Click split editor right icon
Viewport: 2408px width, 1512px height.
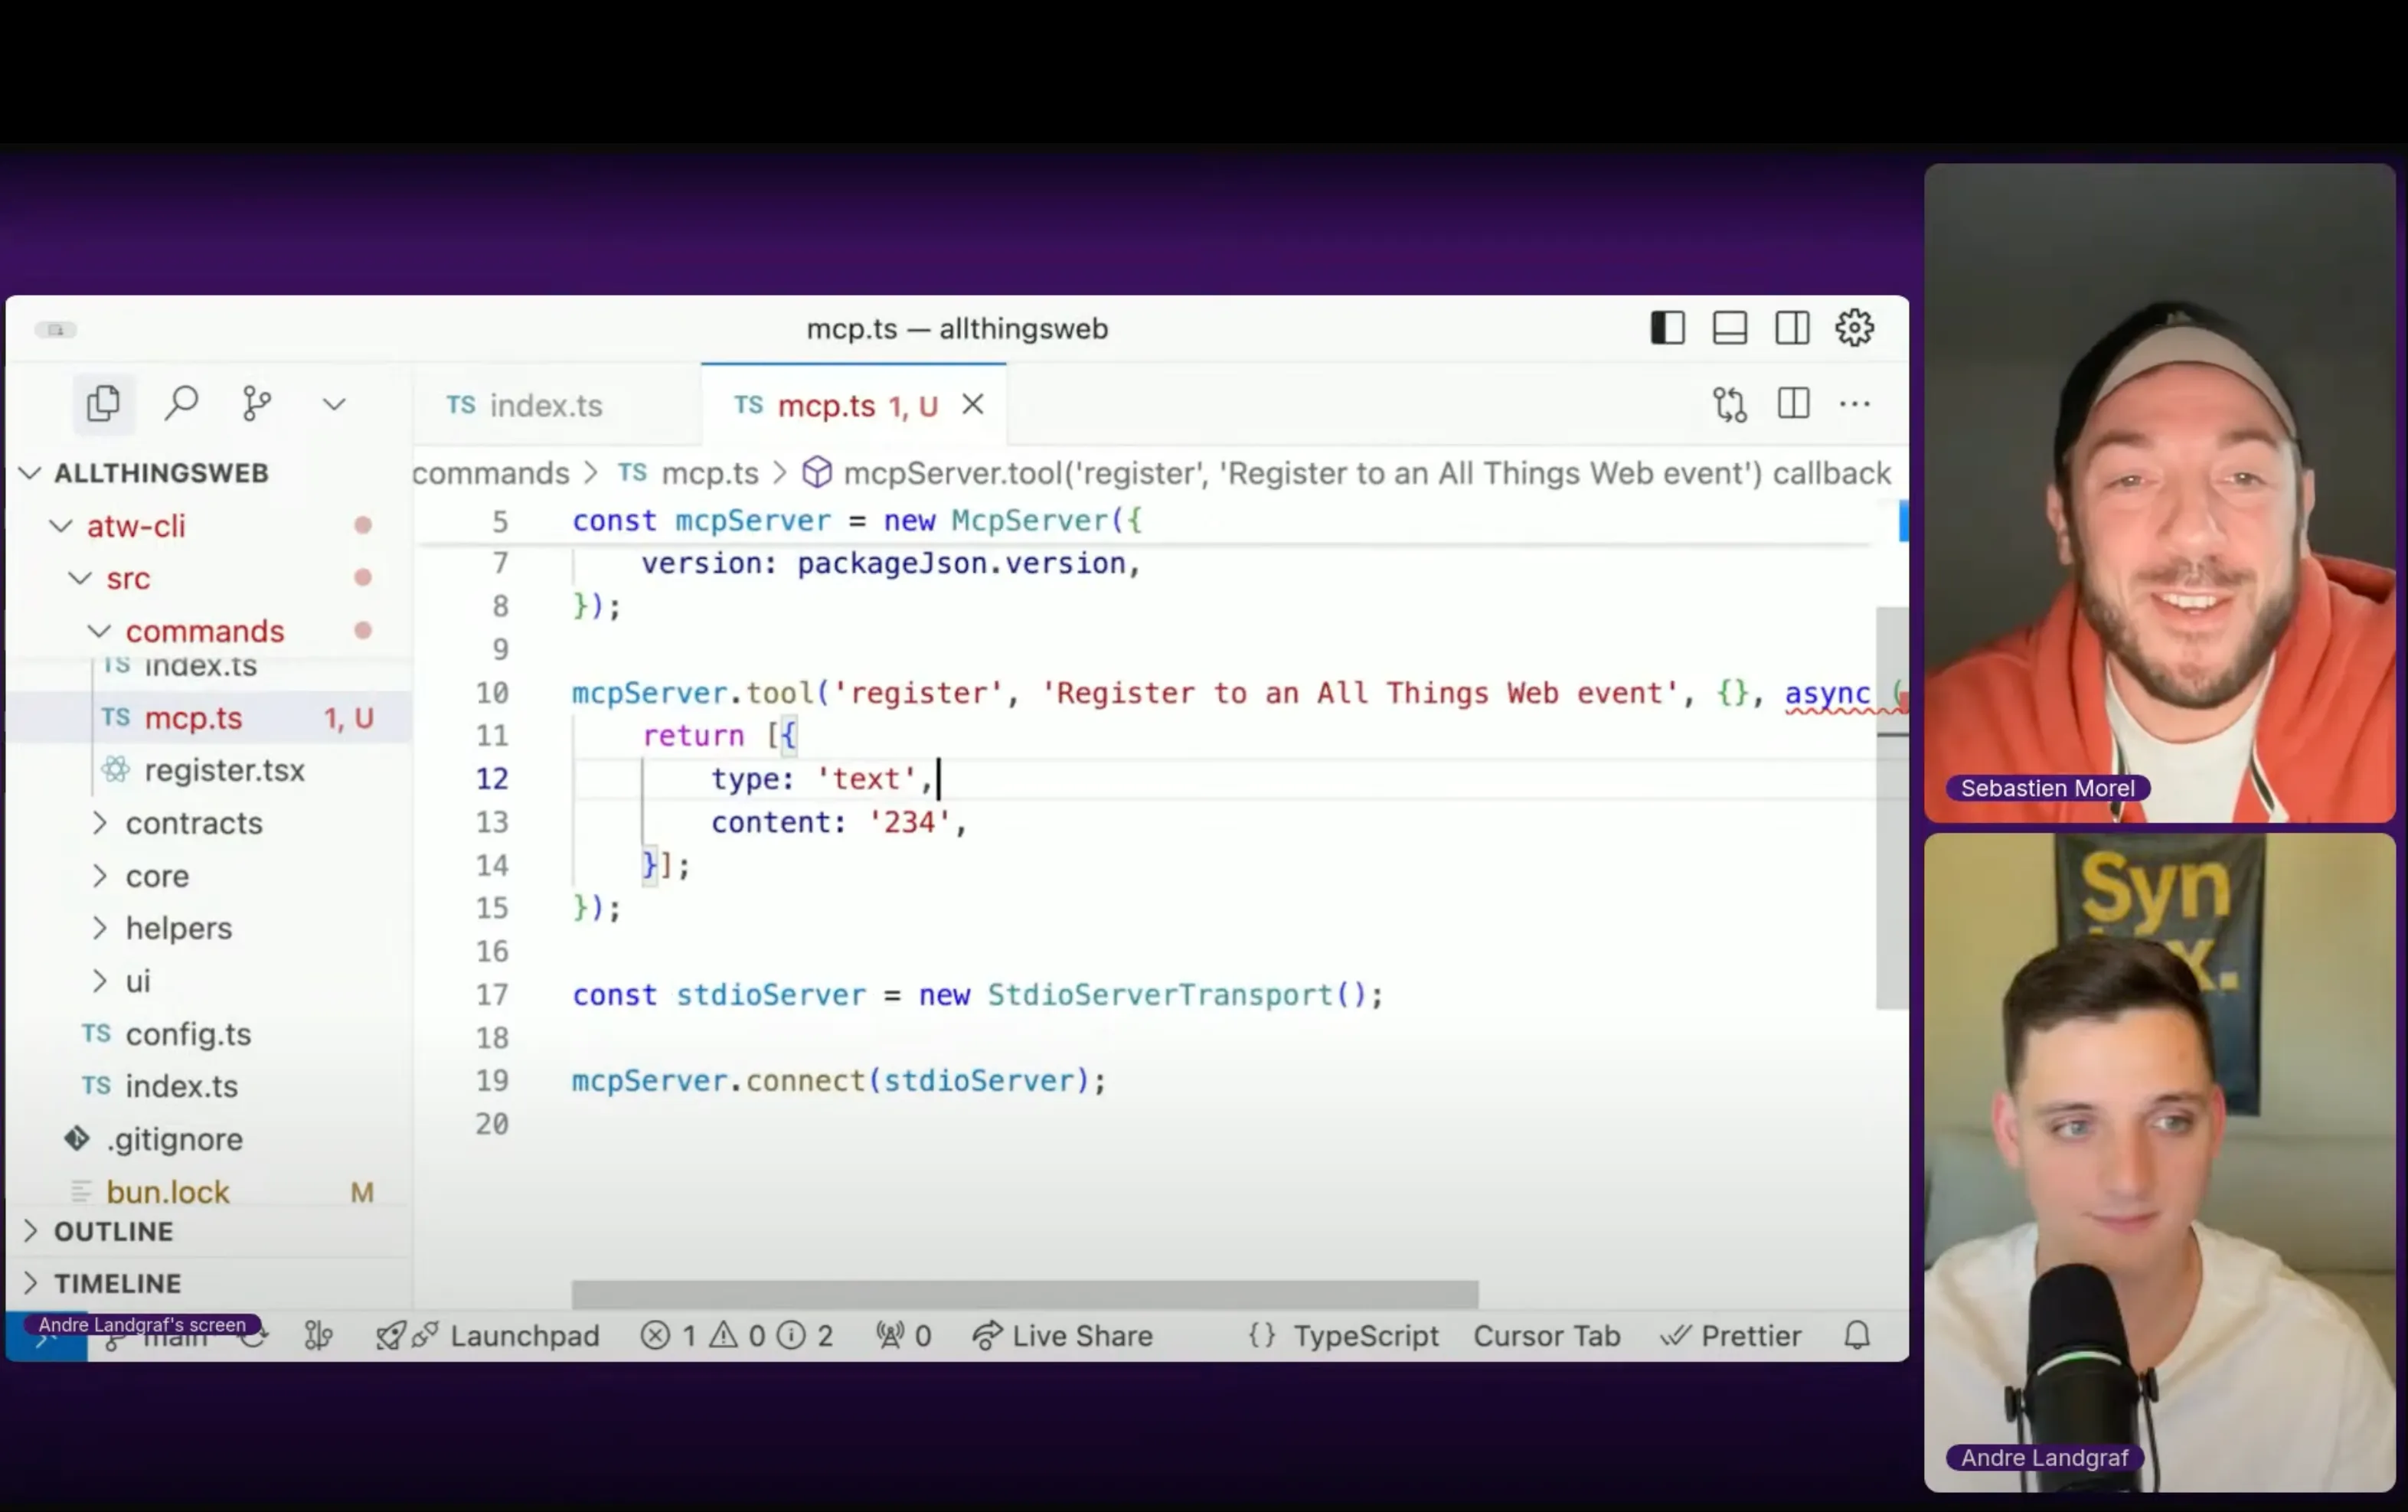pos(1793,404)
